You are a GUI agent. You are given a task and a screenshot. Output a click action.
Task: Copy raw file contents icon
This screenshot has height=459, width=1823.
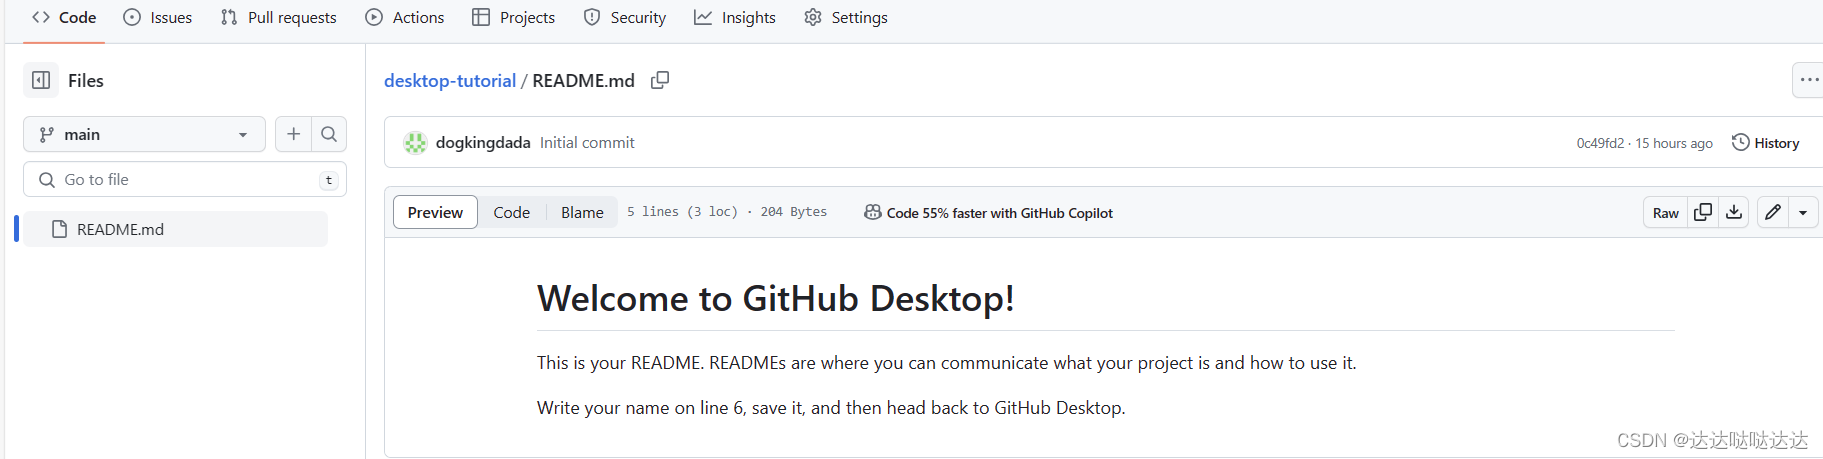(1703, 213)
